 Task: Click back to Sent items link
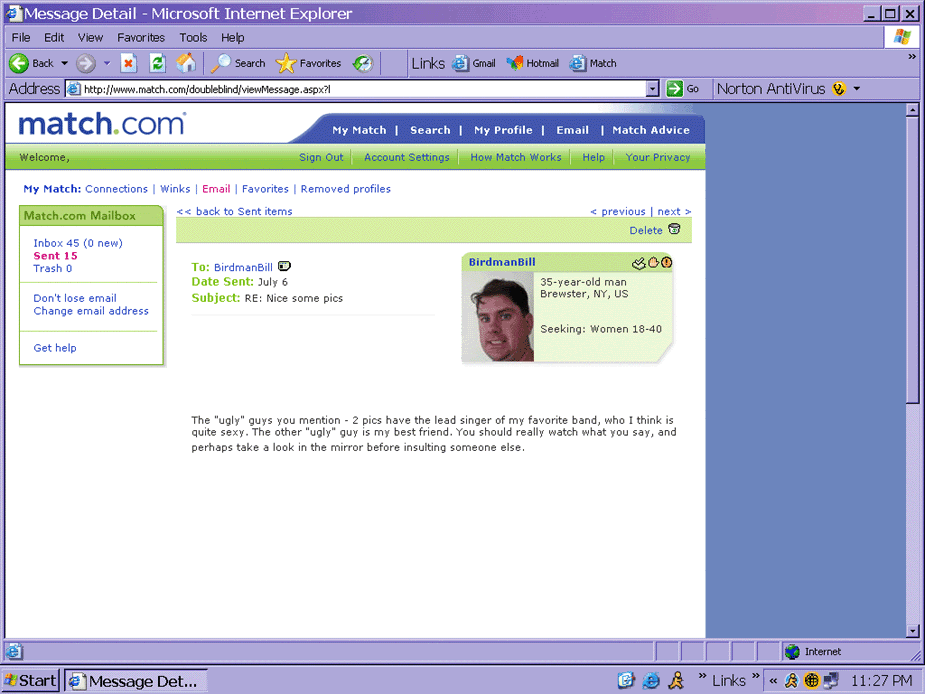(234, 211)
